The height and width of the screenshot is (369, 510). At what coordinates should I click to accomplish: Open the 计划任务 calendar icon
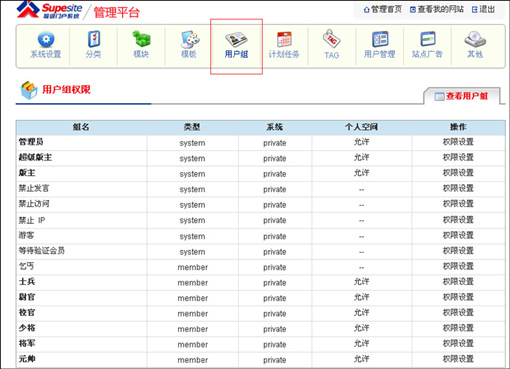pyautogui.click(x=284, y=39)
